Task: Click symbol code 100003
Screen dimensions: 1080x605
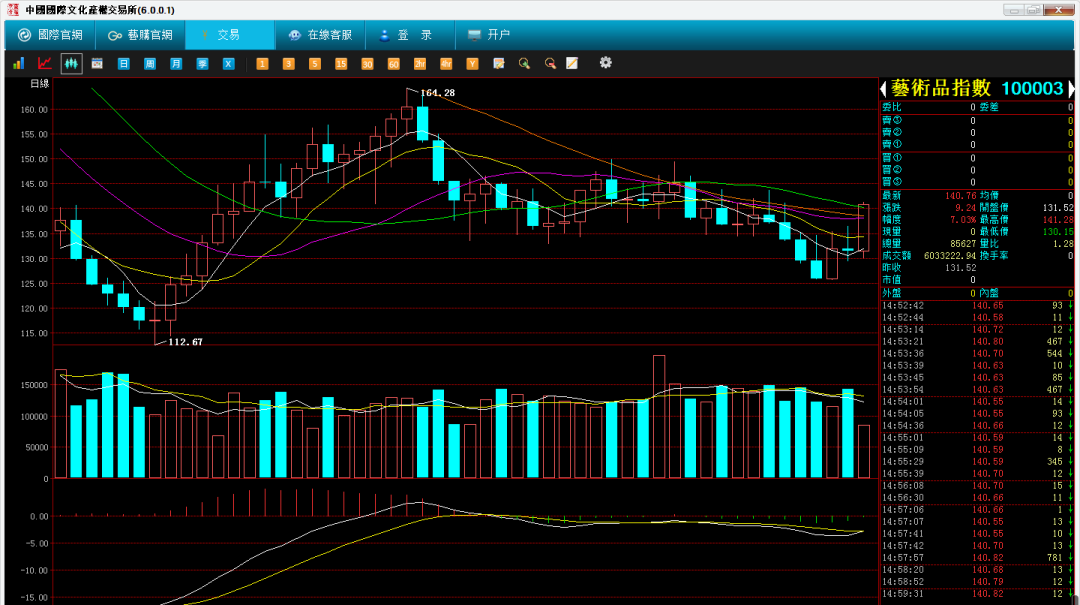Action: tap(1032, 88)
